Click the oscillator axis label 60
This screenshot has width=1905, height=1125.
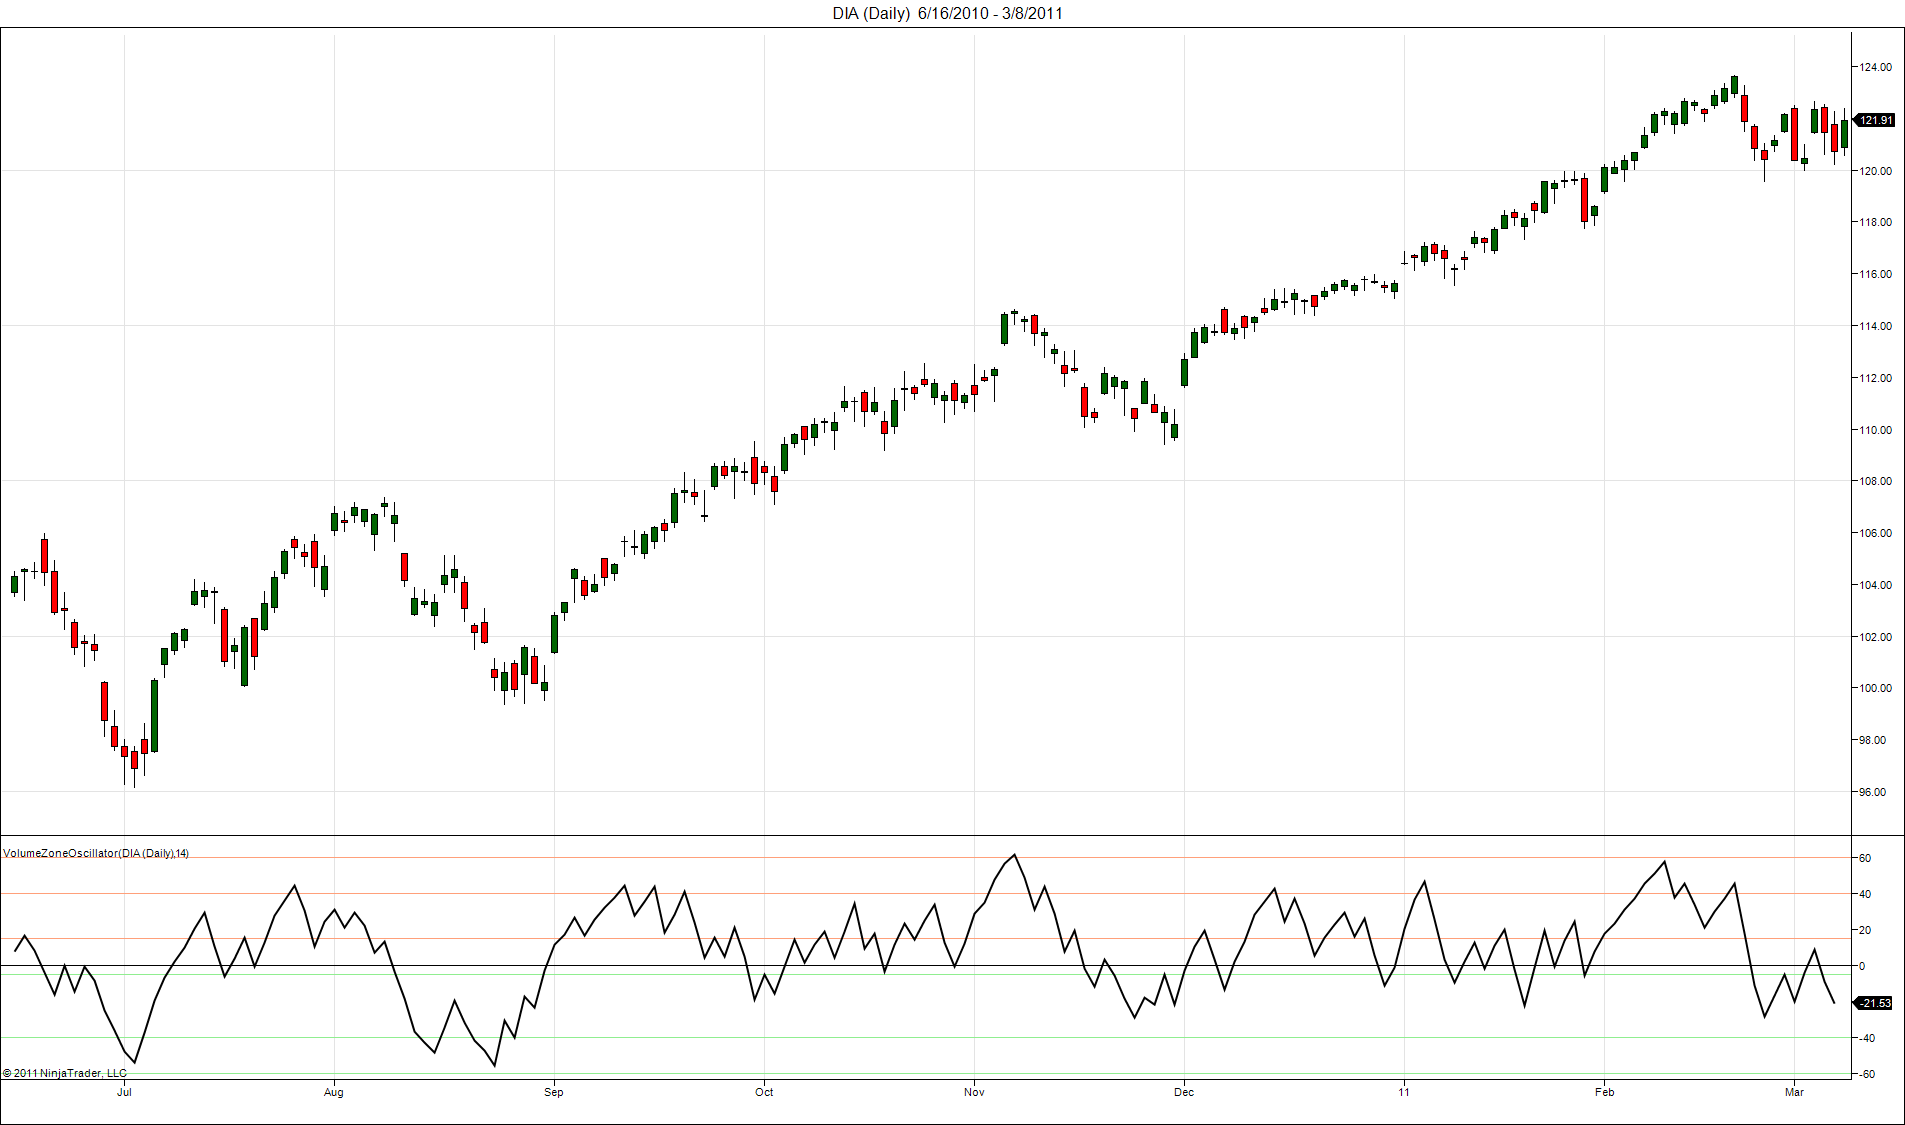1865,858
